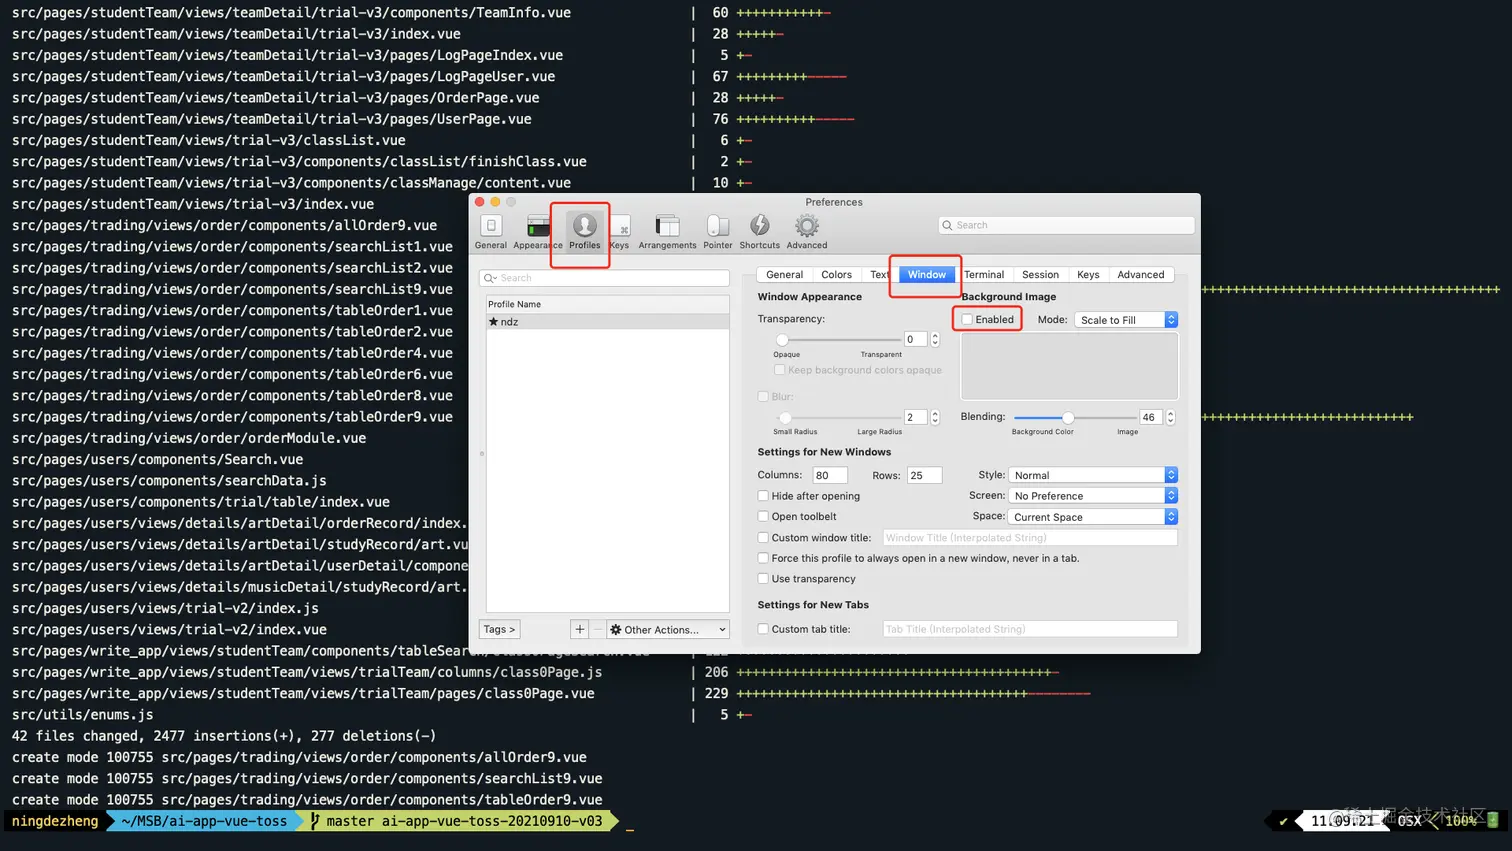This screenshot has width=1512, height=851.
Task: Check the Open toolbelt option
Action: click(x=764, y=517)
